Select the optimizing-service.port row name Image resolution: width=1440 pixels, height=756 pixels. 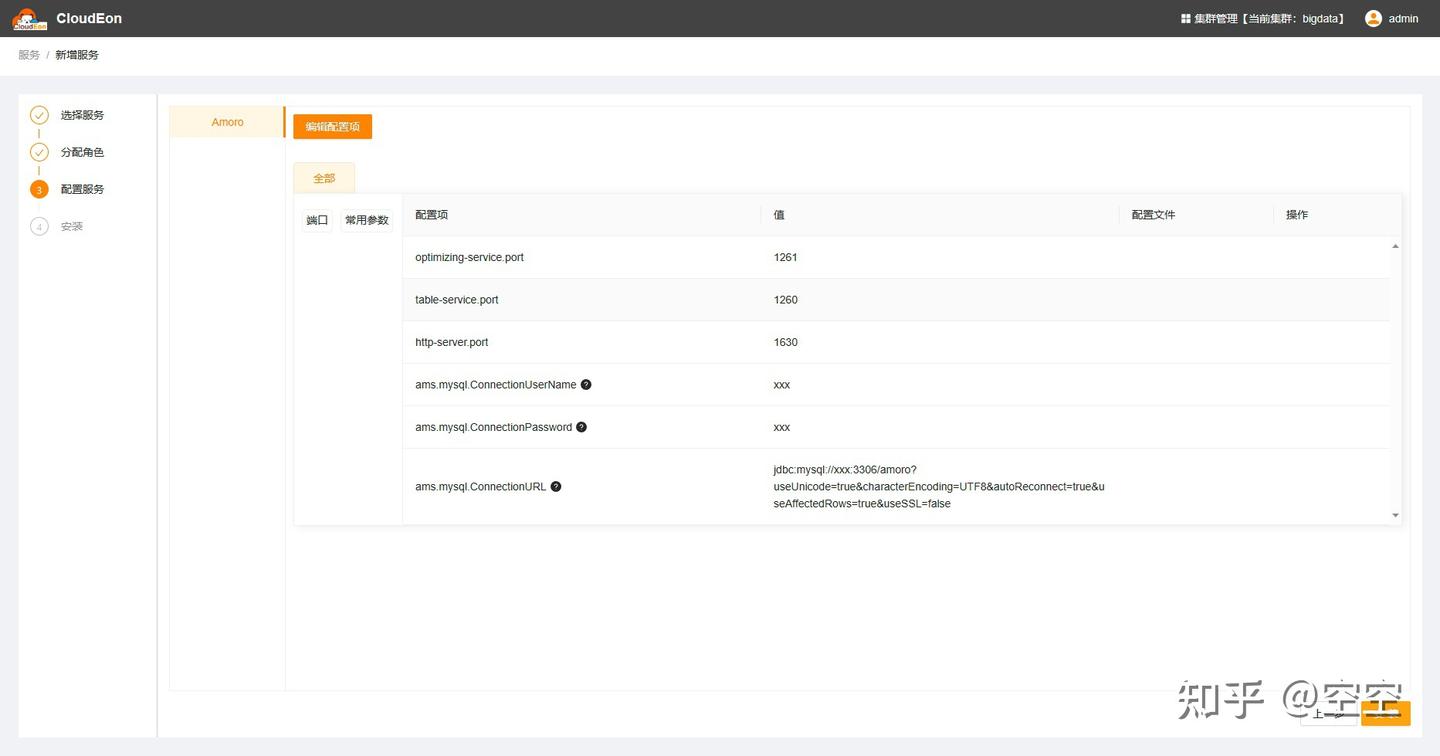(x=469, y=257)
